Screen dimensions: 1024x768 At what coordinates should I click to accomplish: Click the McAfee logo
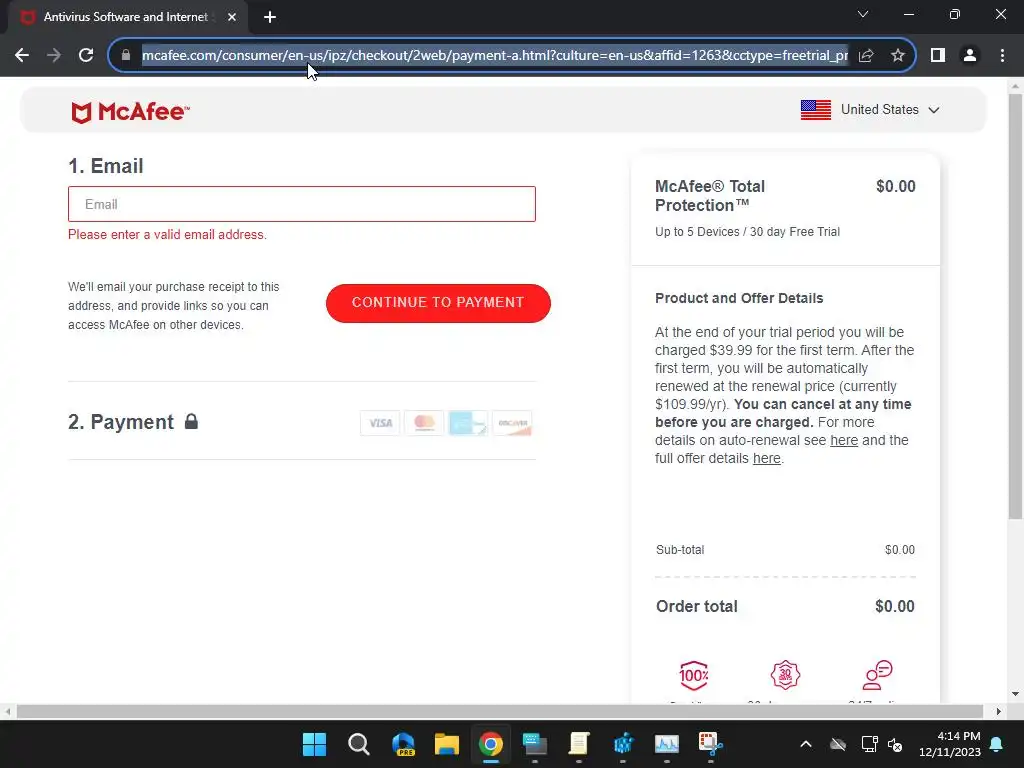pos(130,112)
